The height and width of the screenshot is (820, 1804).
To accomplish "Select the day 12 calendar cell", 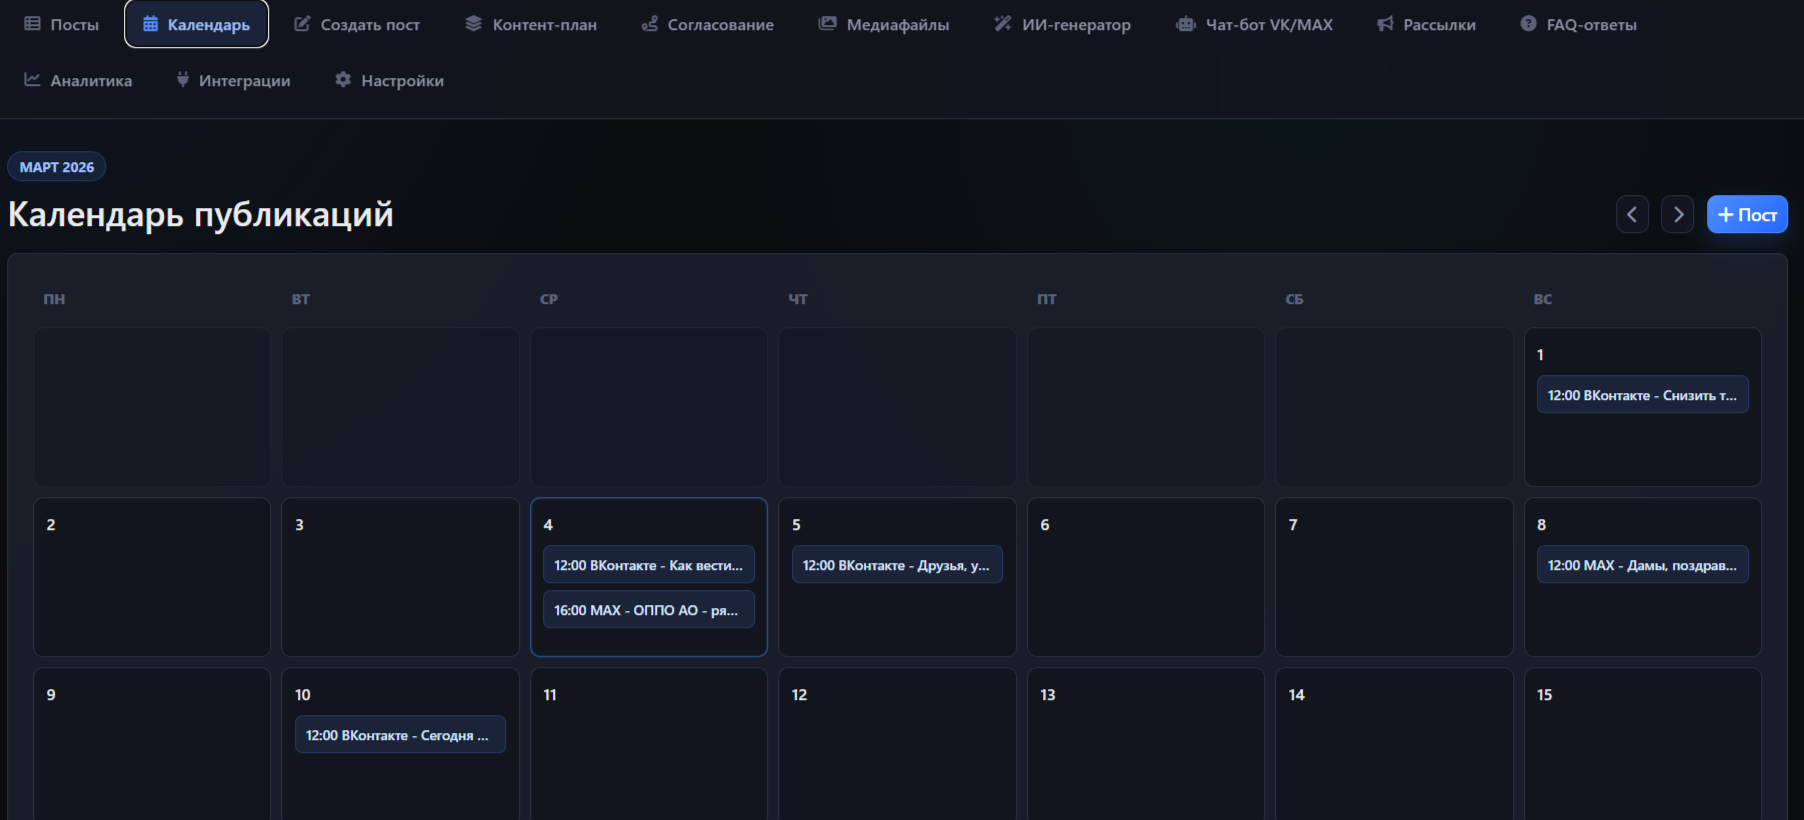I will coord(897,744).
